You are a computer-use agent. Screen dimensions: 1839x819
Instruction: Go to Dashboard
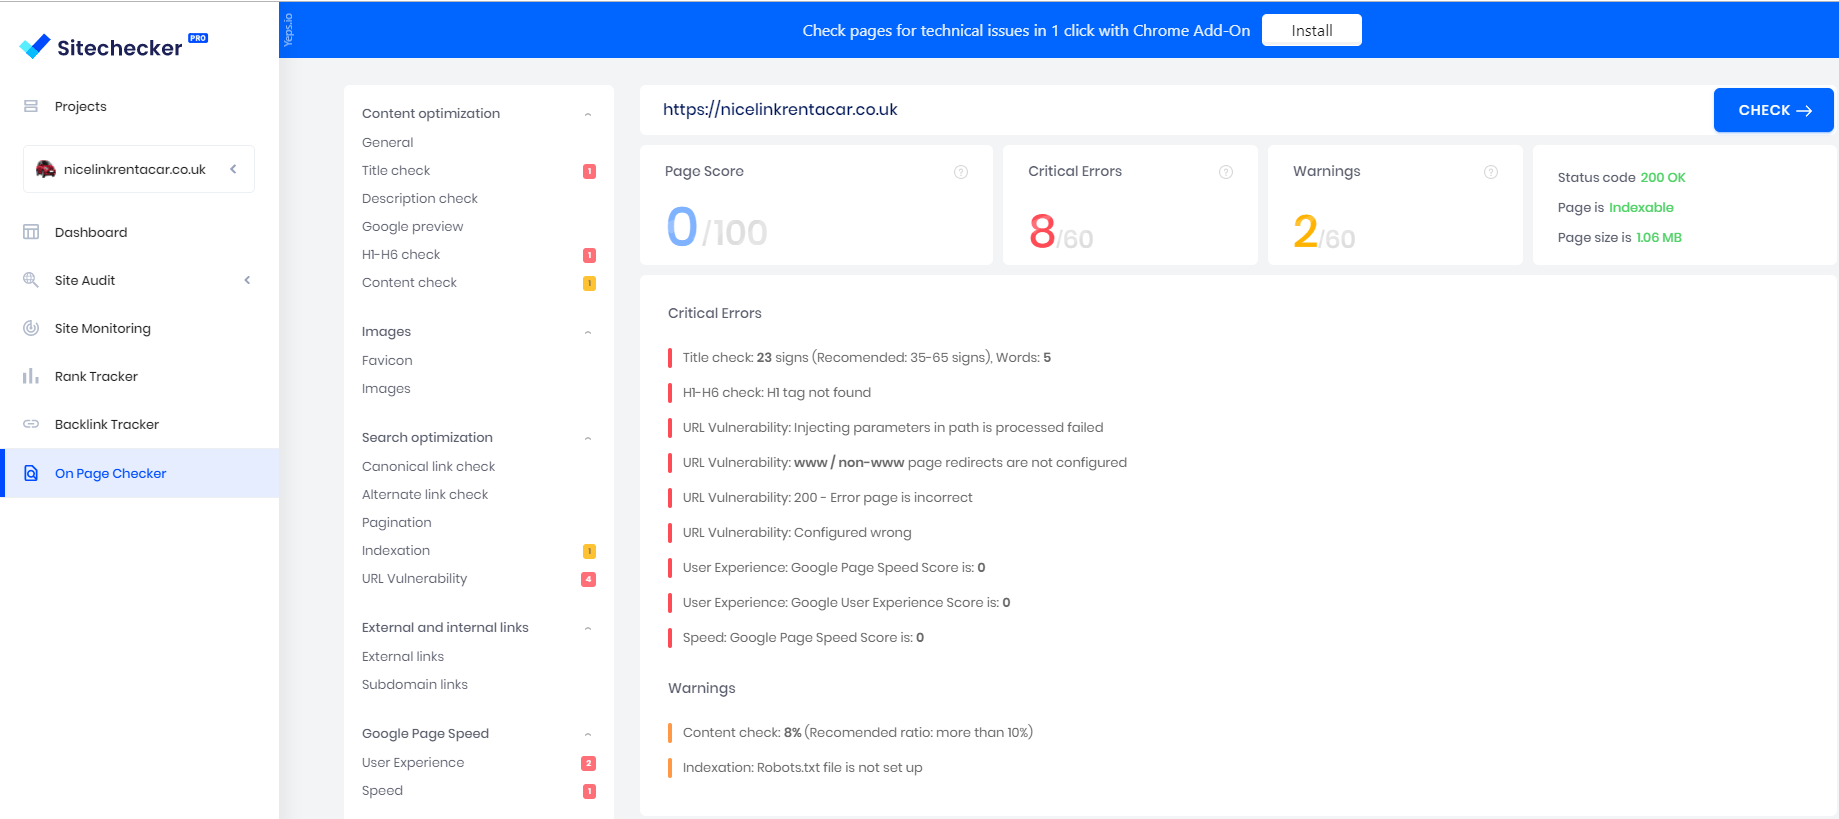(91, 232)
